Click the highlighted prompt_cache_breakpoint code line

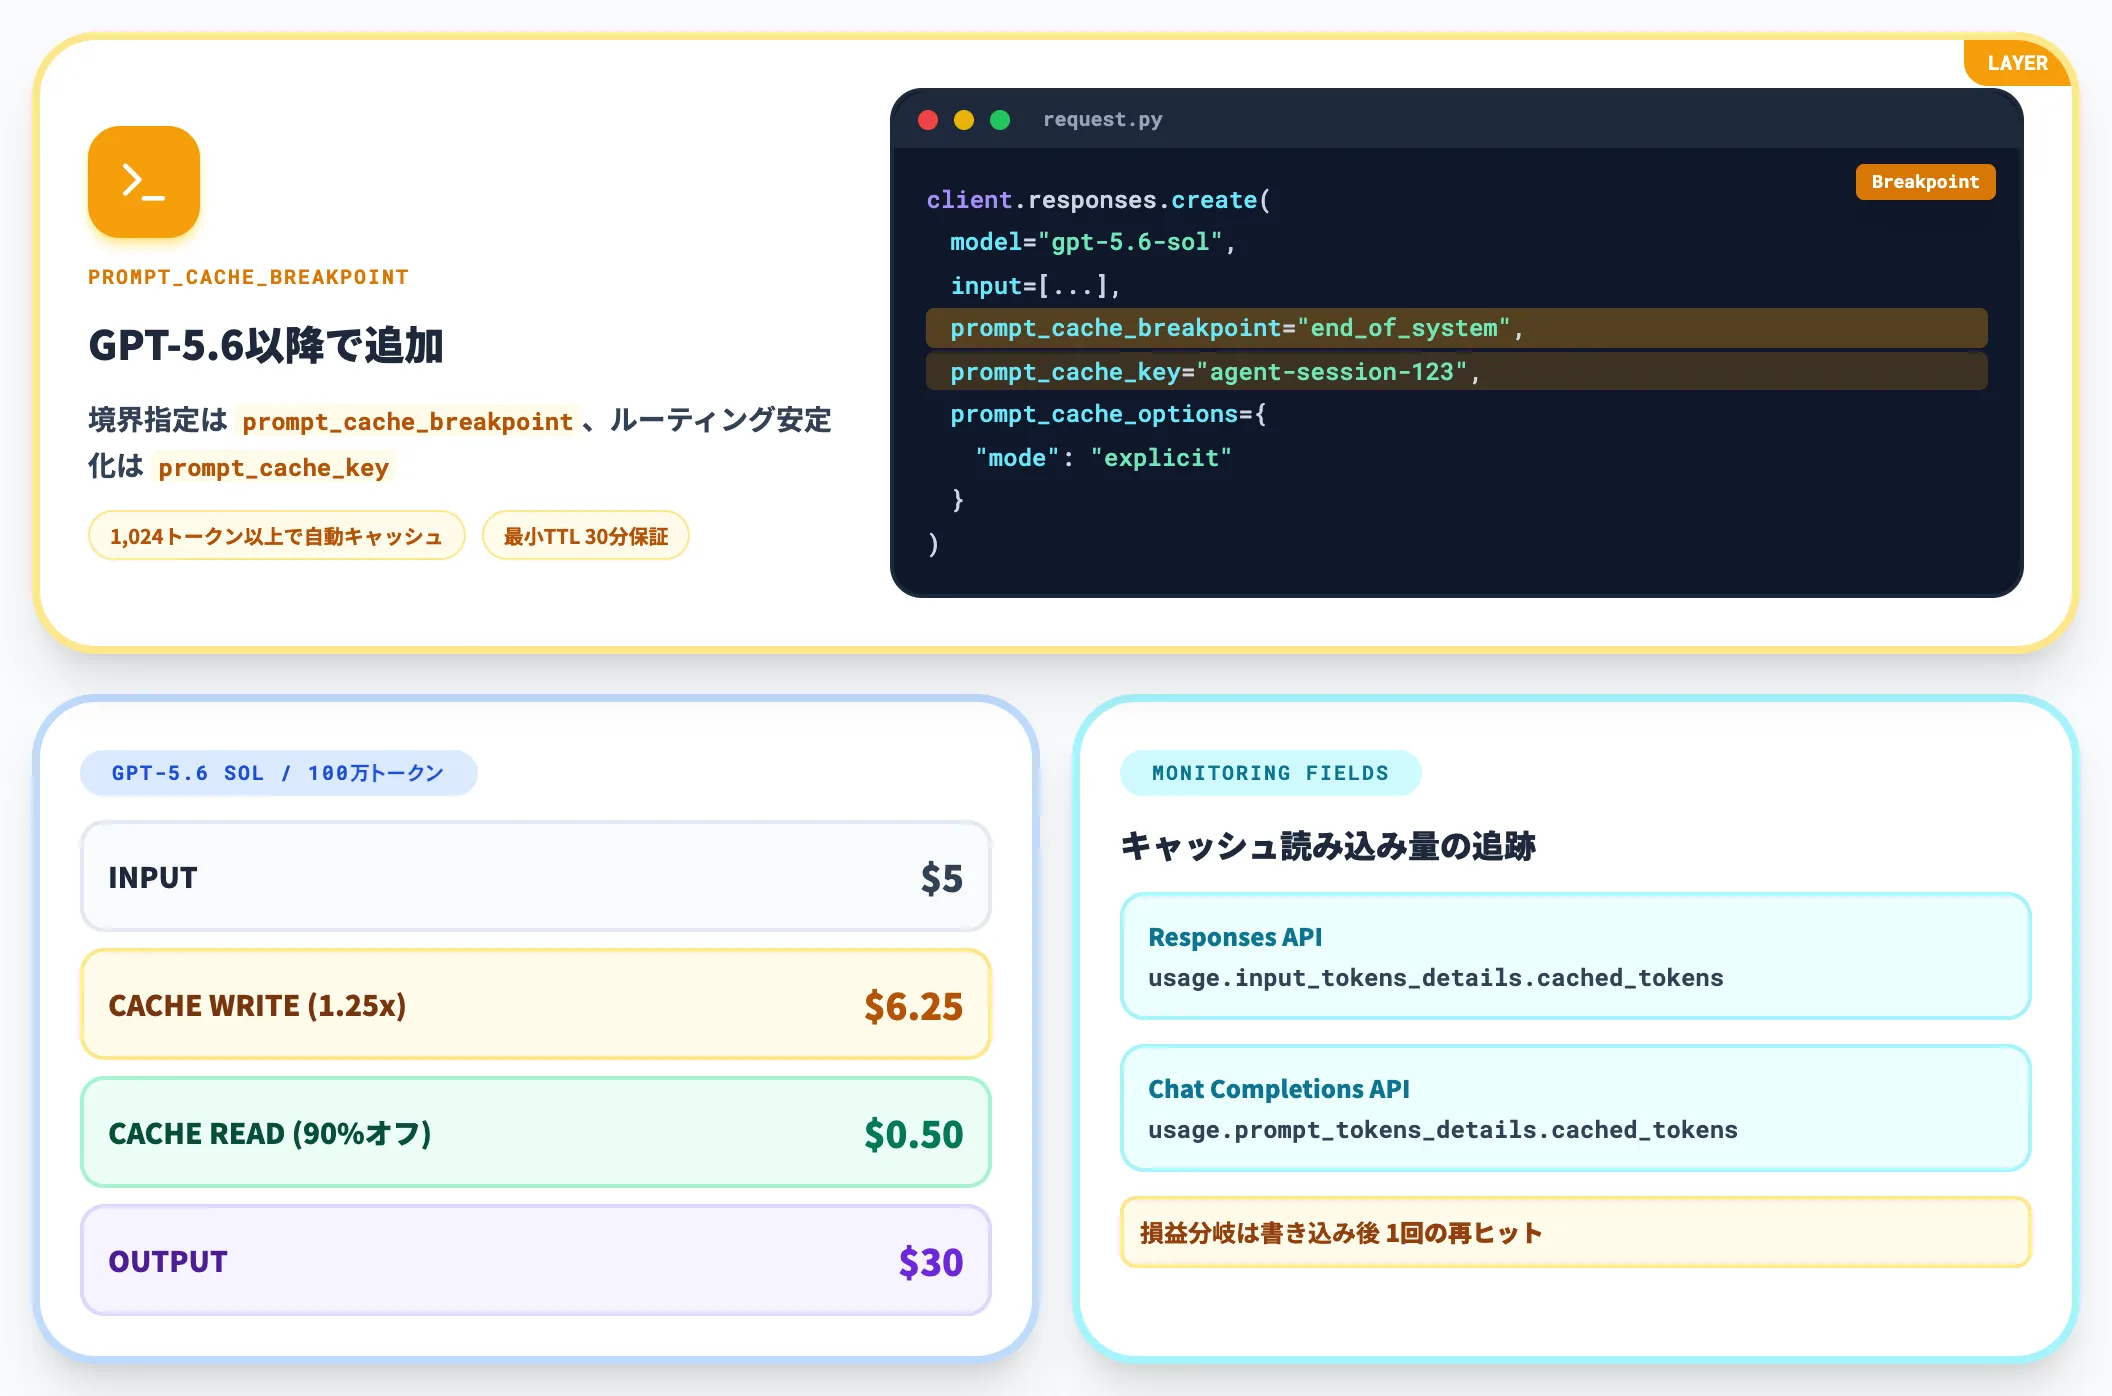pyautogui.click(x=1456, y=328)
